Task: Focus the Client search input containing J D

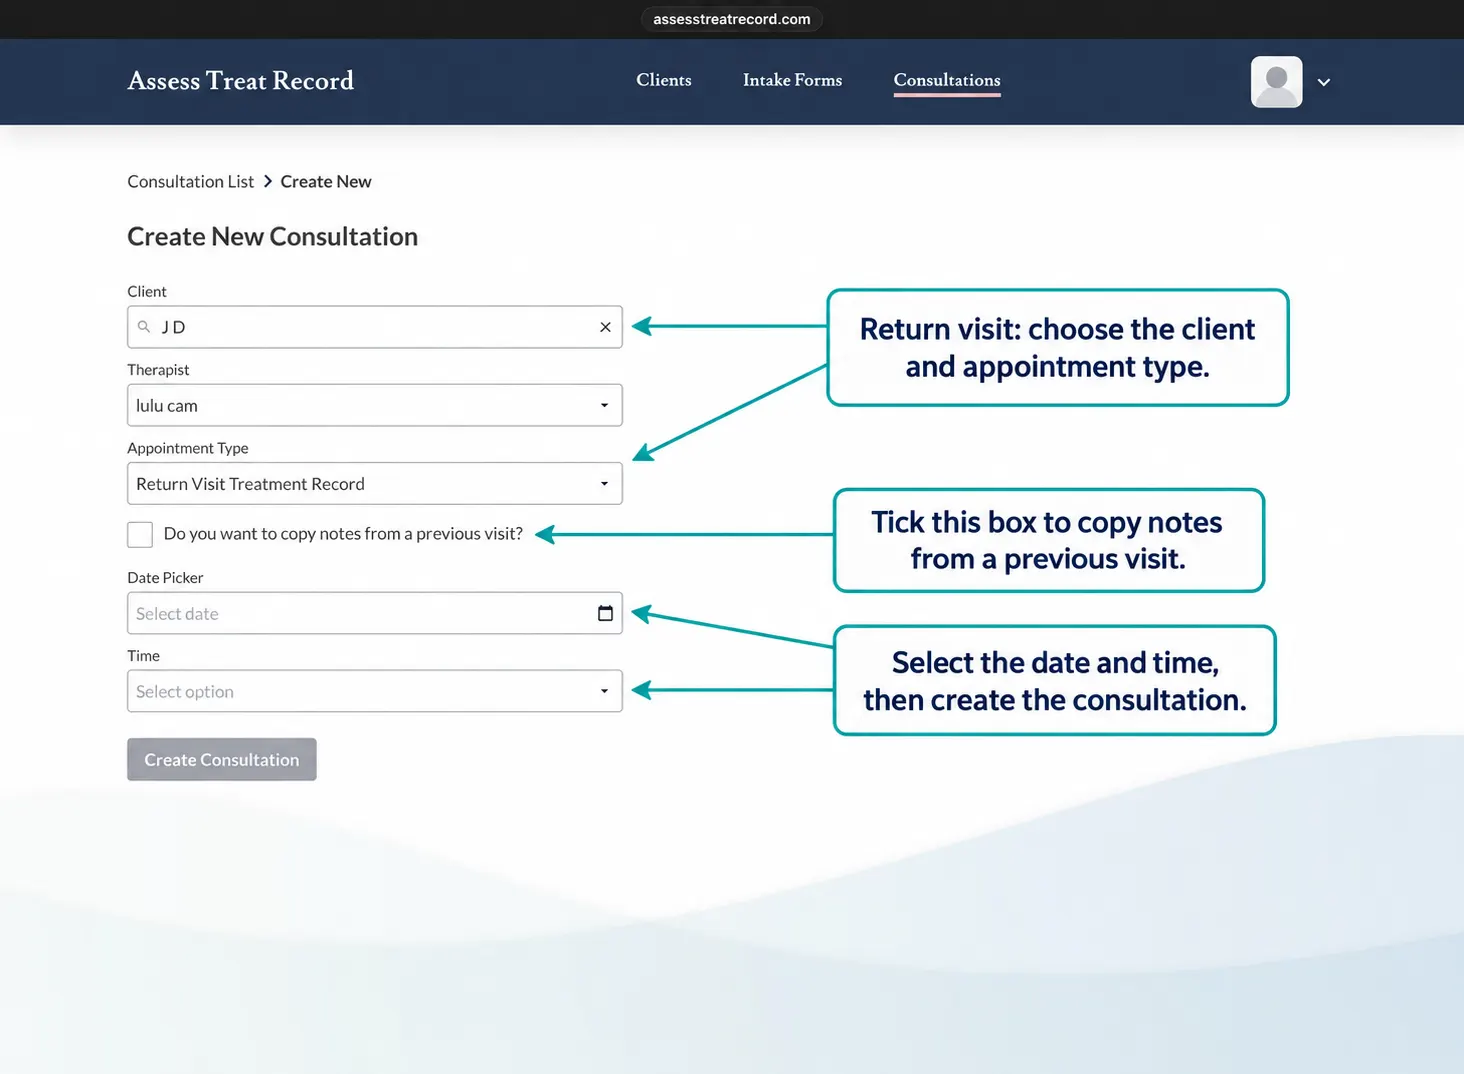Action: [x=375, y=327]
